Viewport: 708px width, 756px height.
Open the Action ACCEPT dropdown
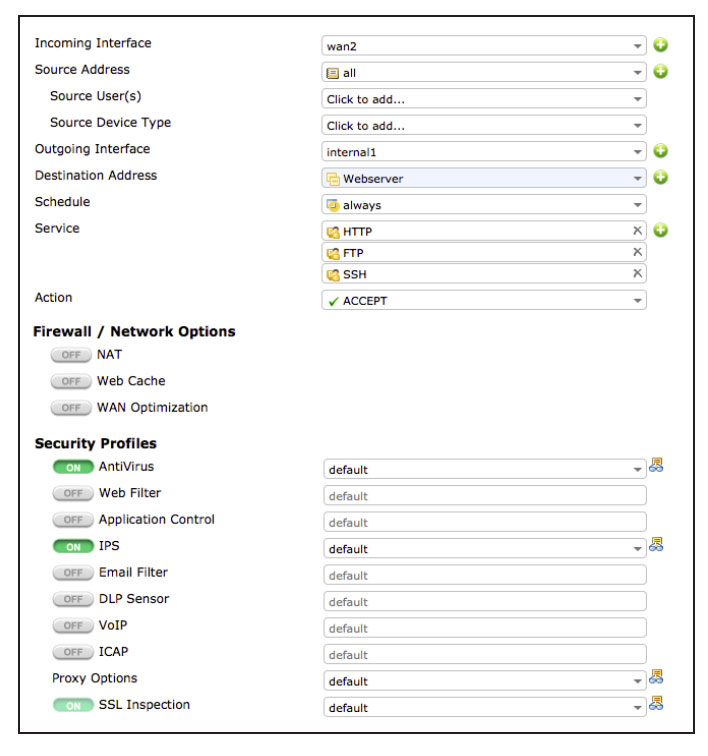[484, 300]
